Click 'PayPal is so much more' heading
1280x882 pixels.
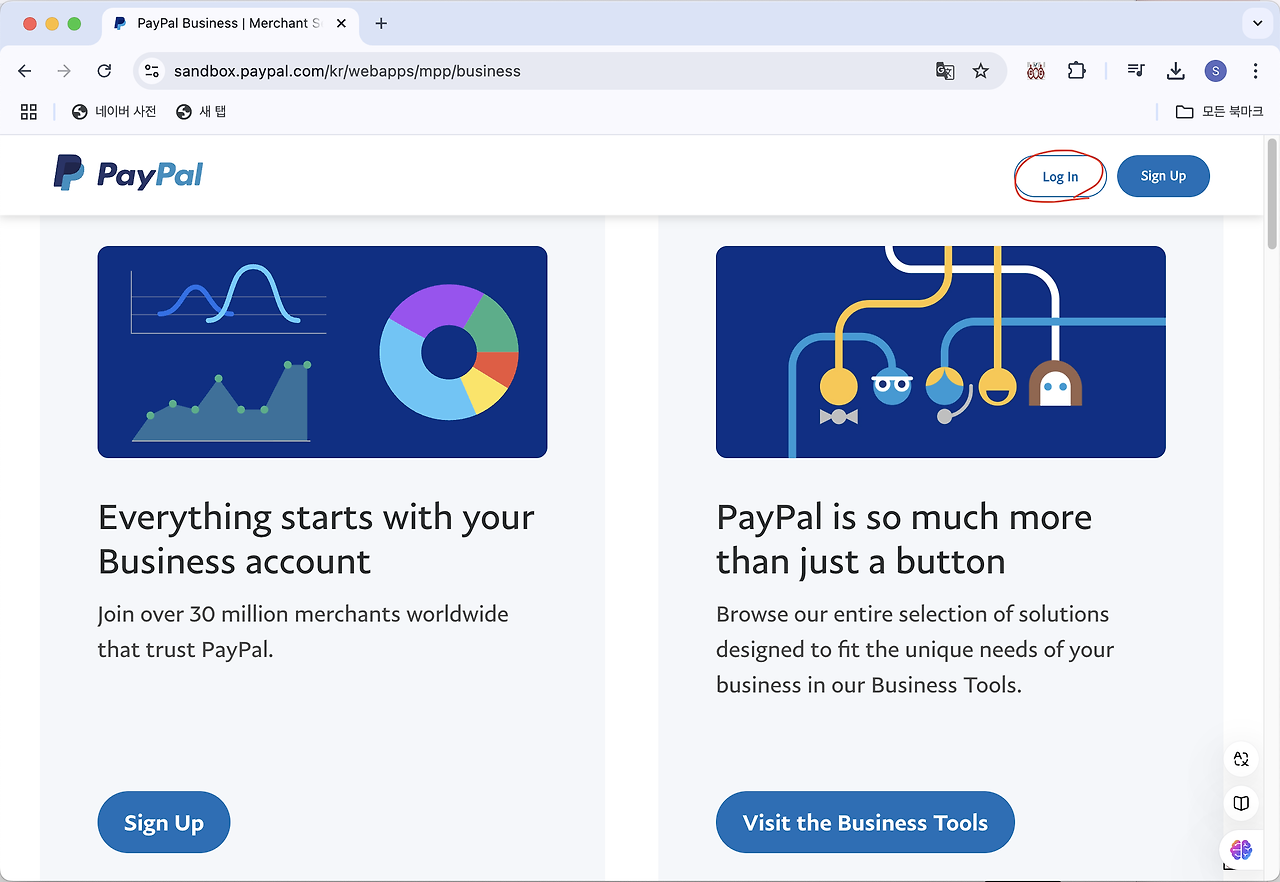[904, 539]
